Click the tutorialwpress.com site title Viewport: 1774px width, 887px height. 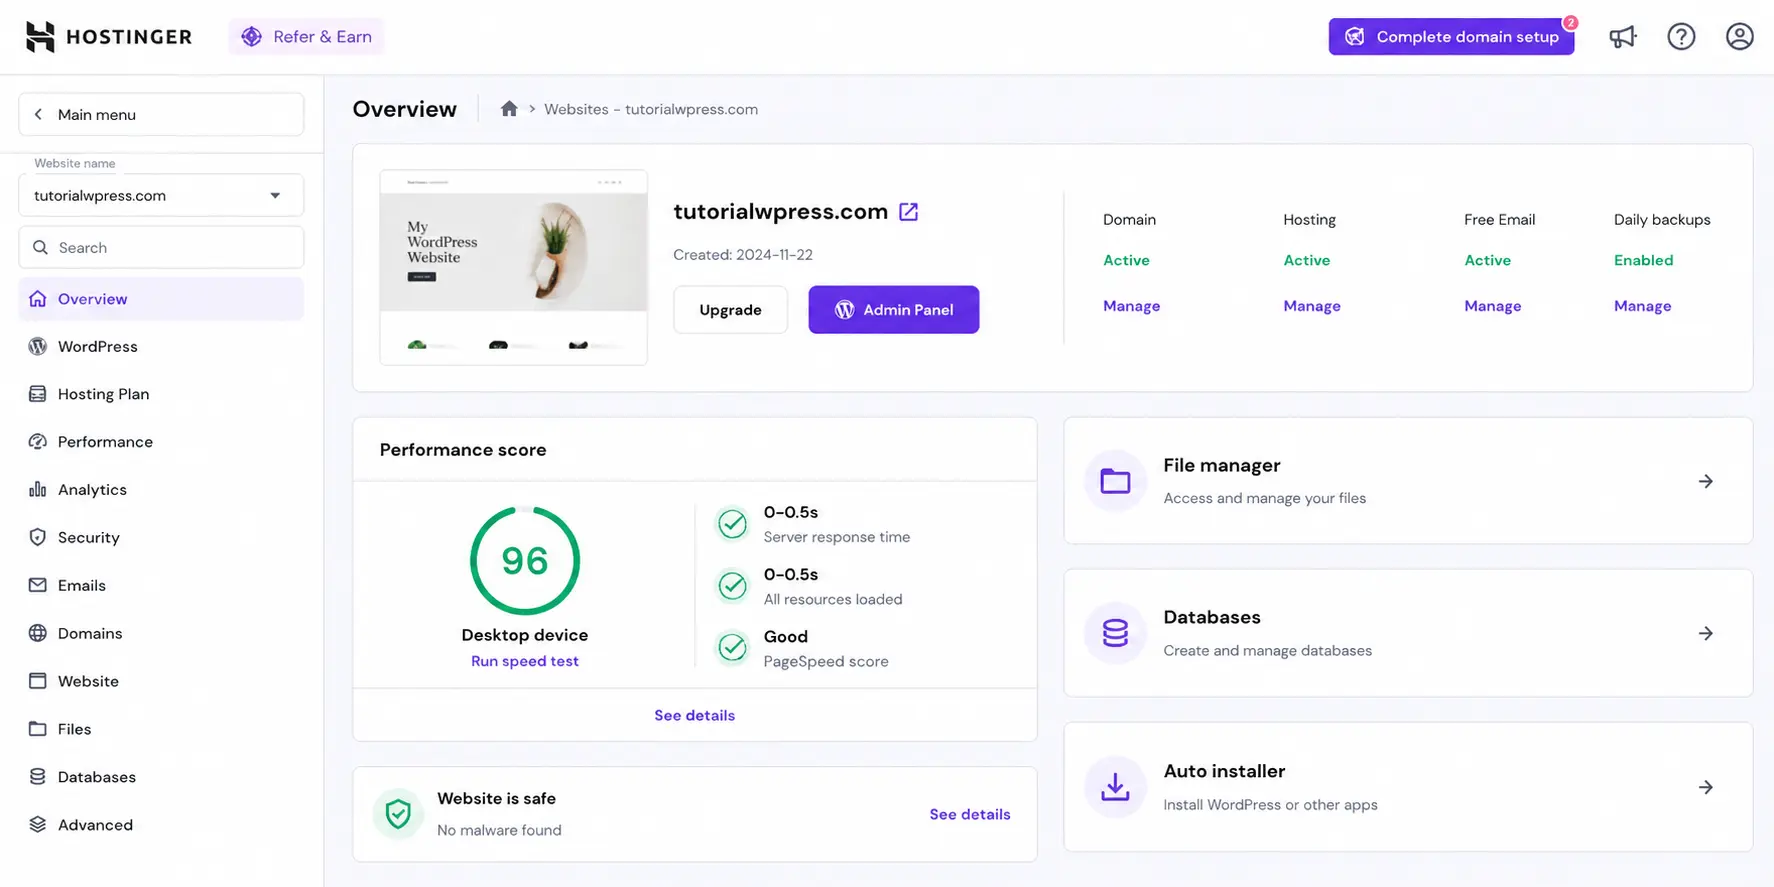[780, 212]
